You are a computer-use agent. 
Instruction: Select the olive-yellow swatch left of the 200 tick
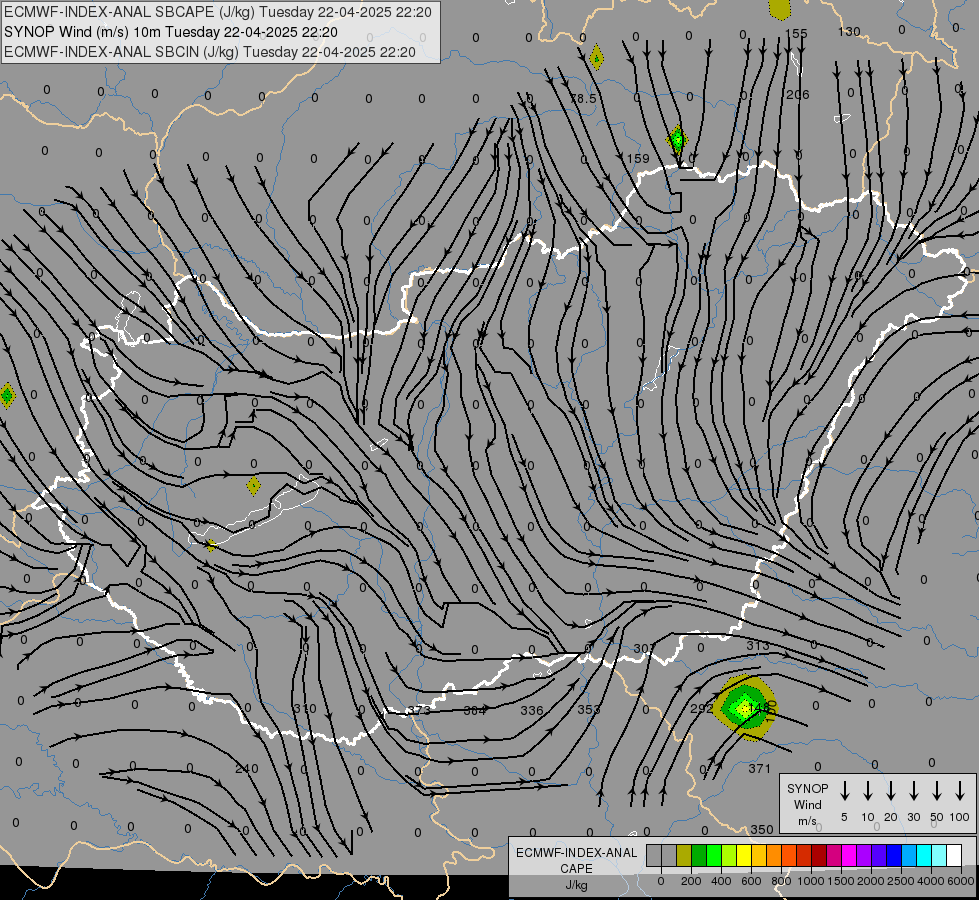coord(684,855)
